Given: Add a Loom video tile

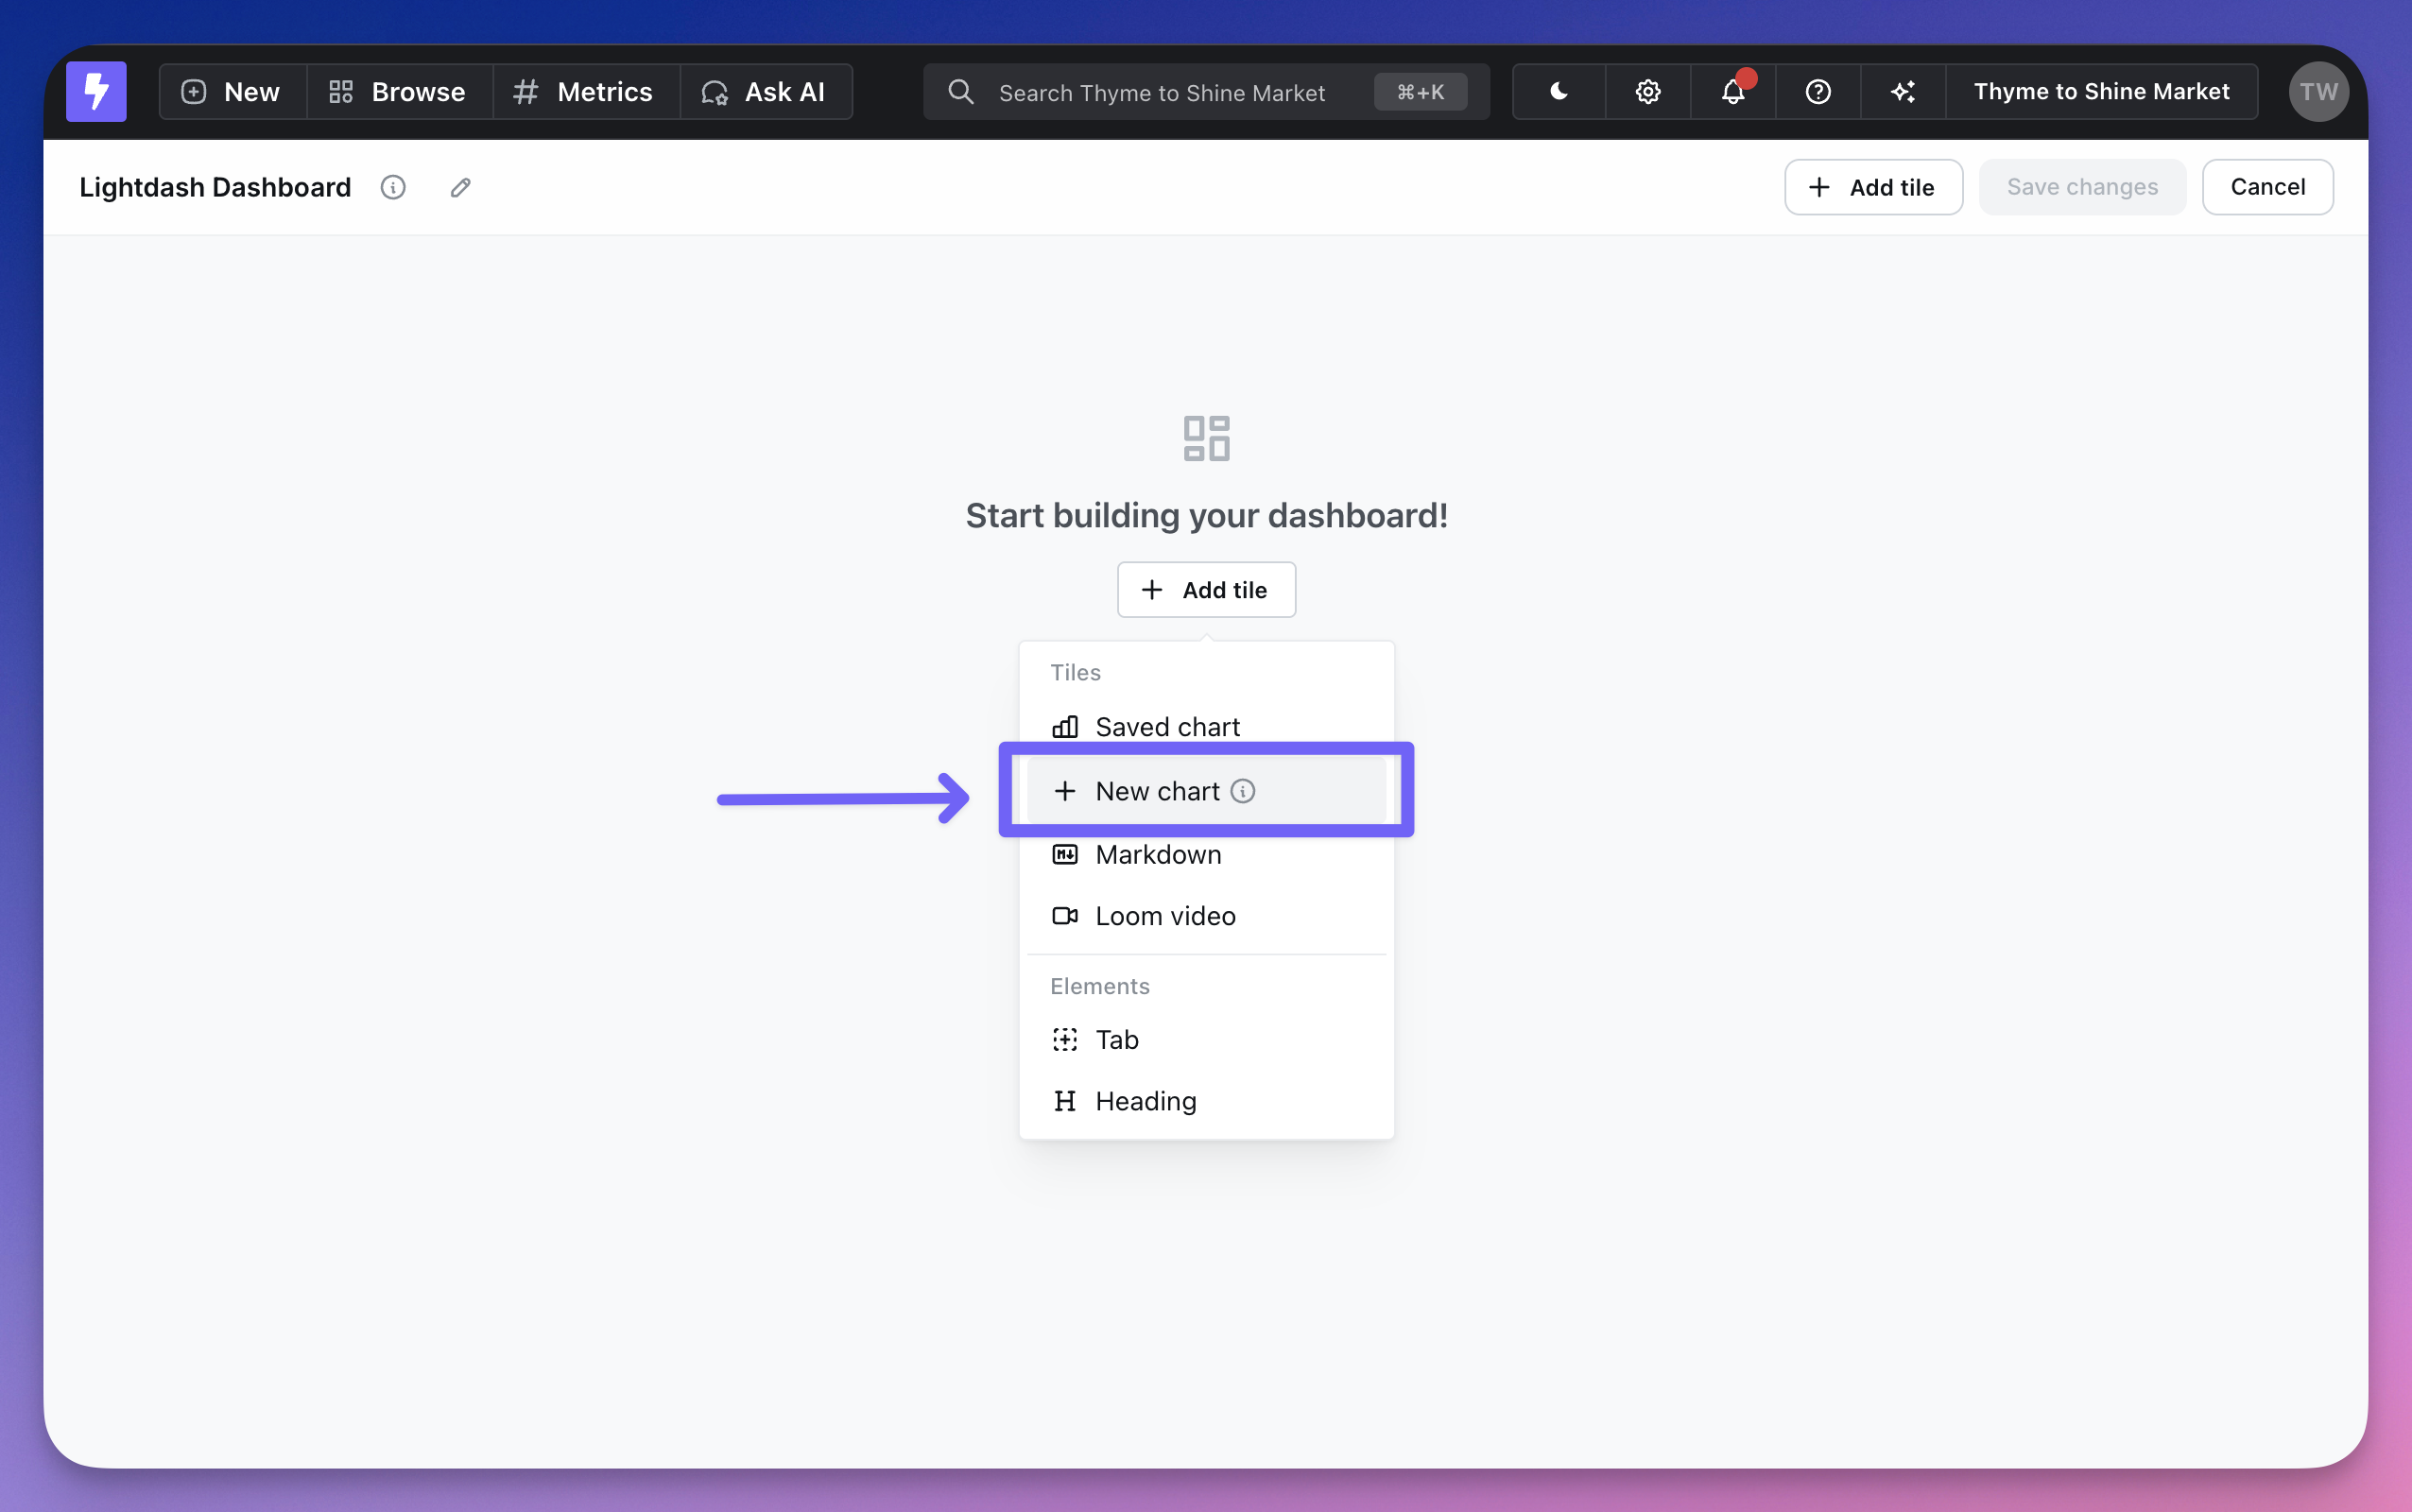Looking at the screenshot, I should pos(1164,916).
